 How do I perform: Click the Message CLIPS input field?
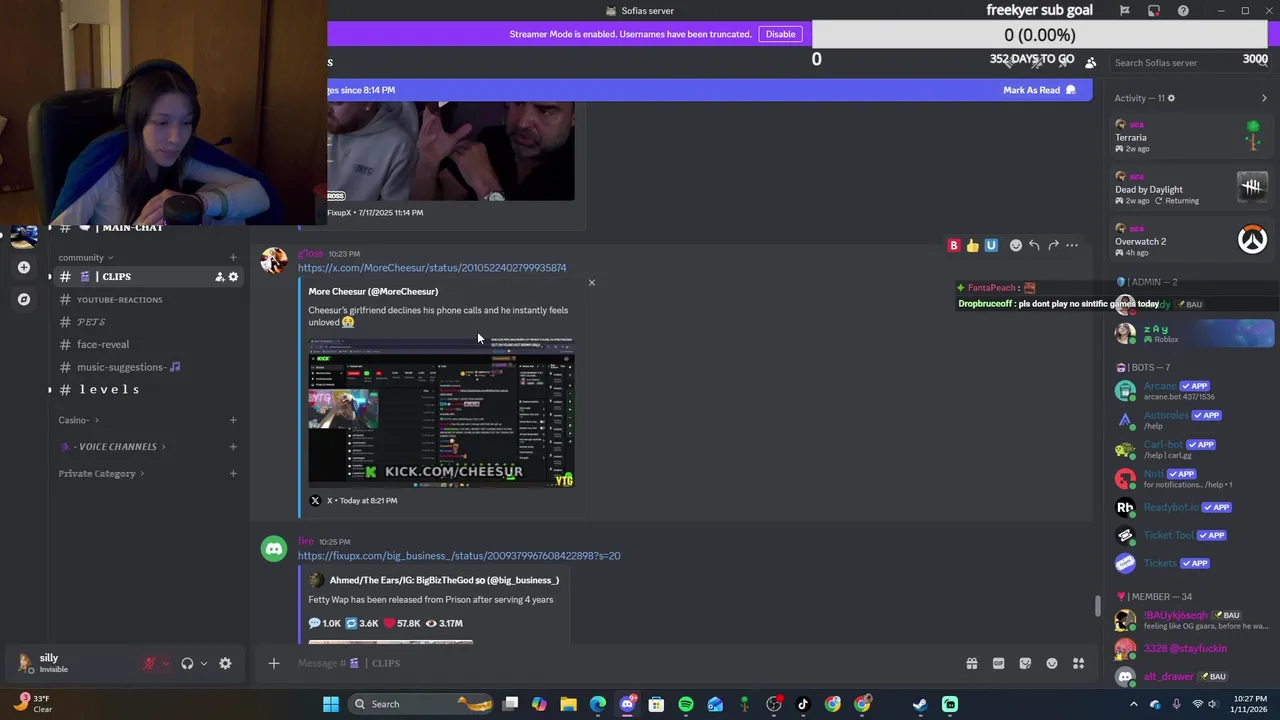[x=620, y=663]
